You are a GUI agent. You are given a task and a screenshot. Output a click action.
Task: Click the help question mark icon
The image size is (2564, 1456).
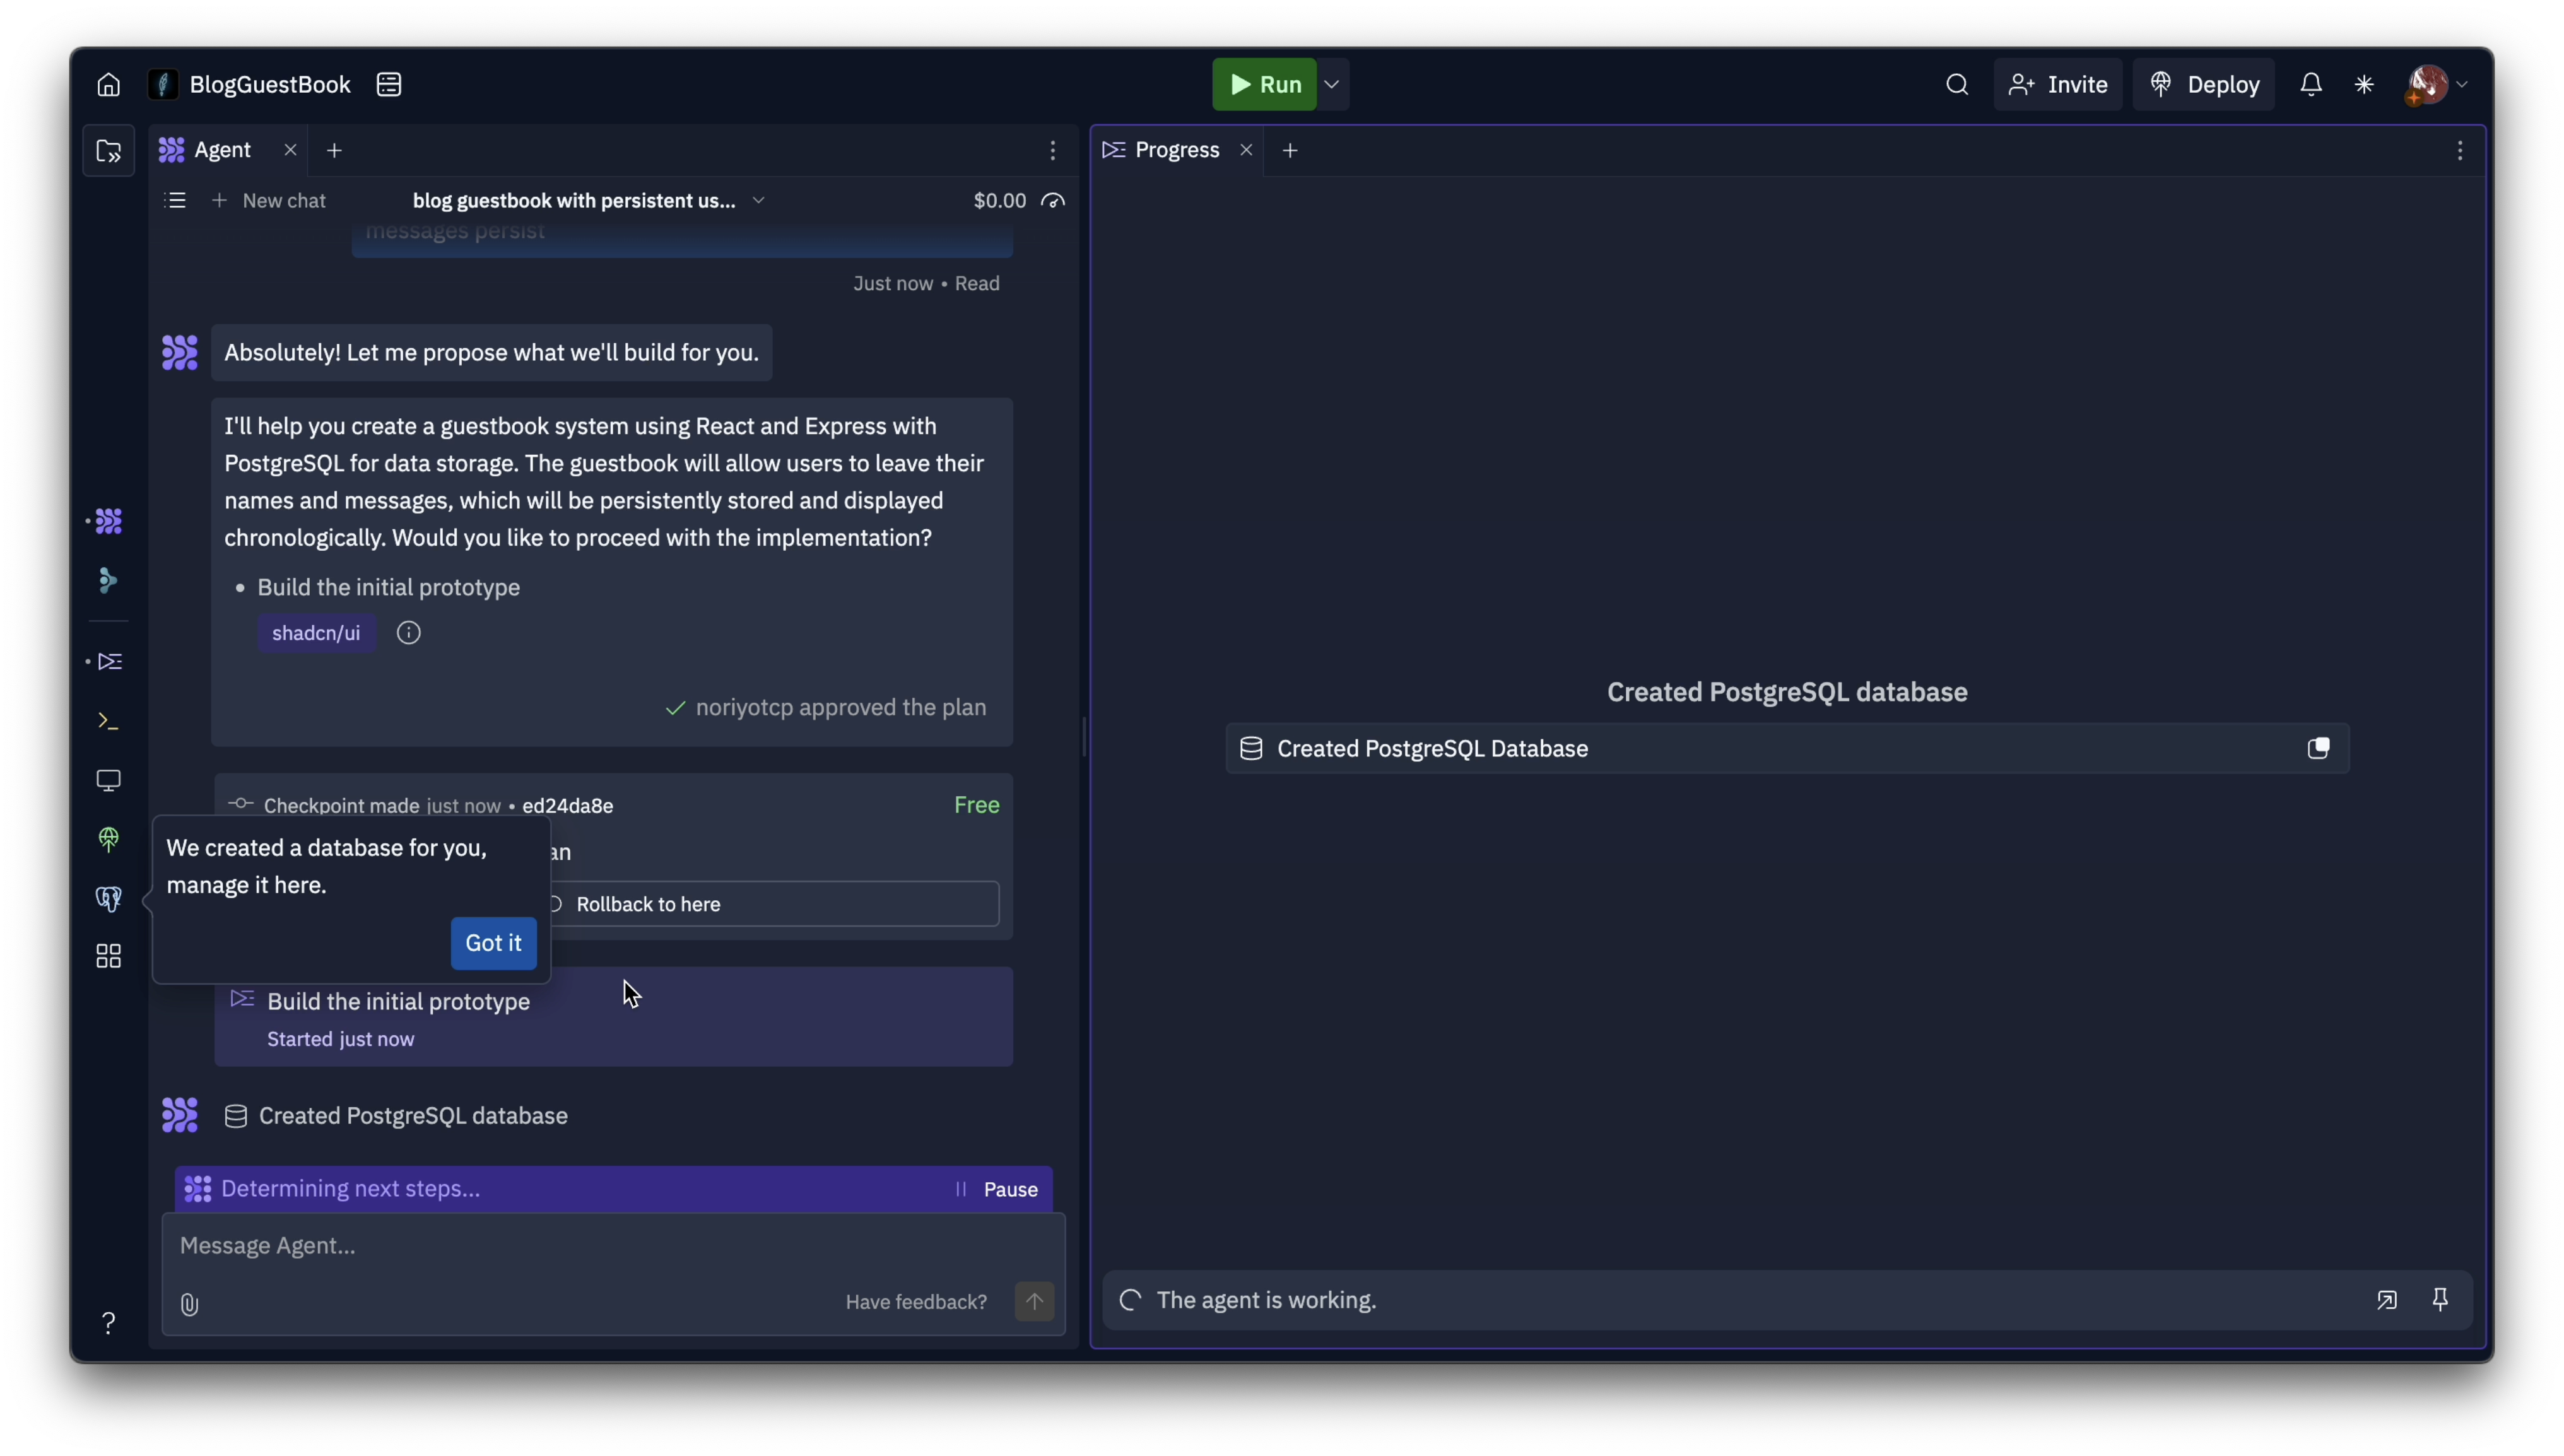(108, 1323)
